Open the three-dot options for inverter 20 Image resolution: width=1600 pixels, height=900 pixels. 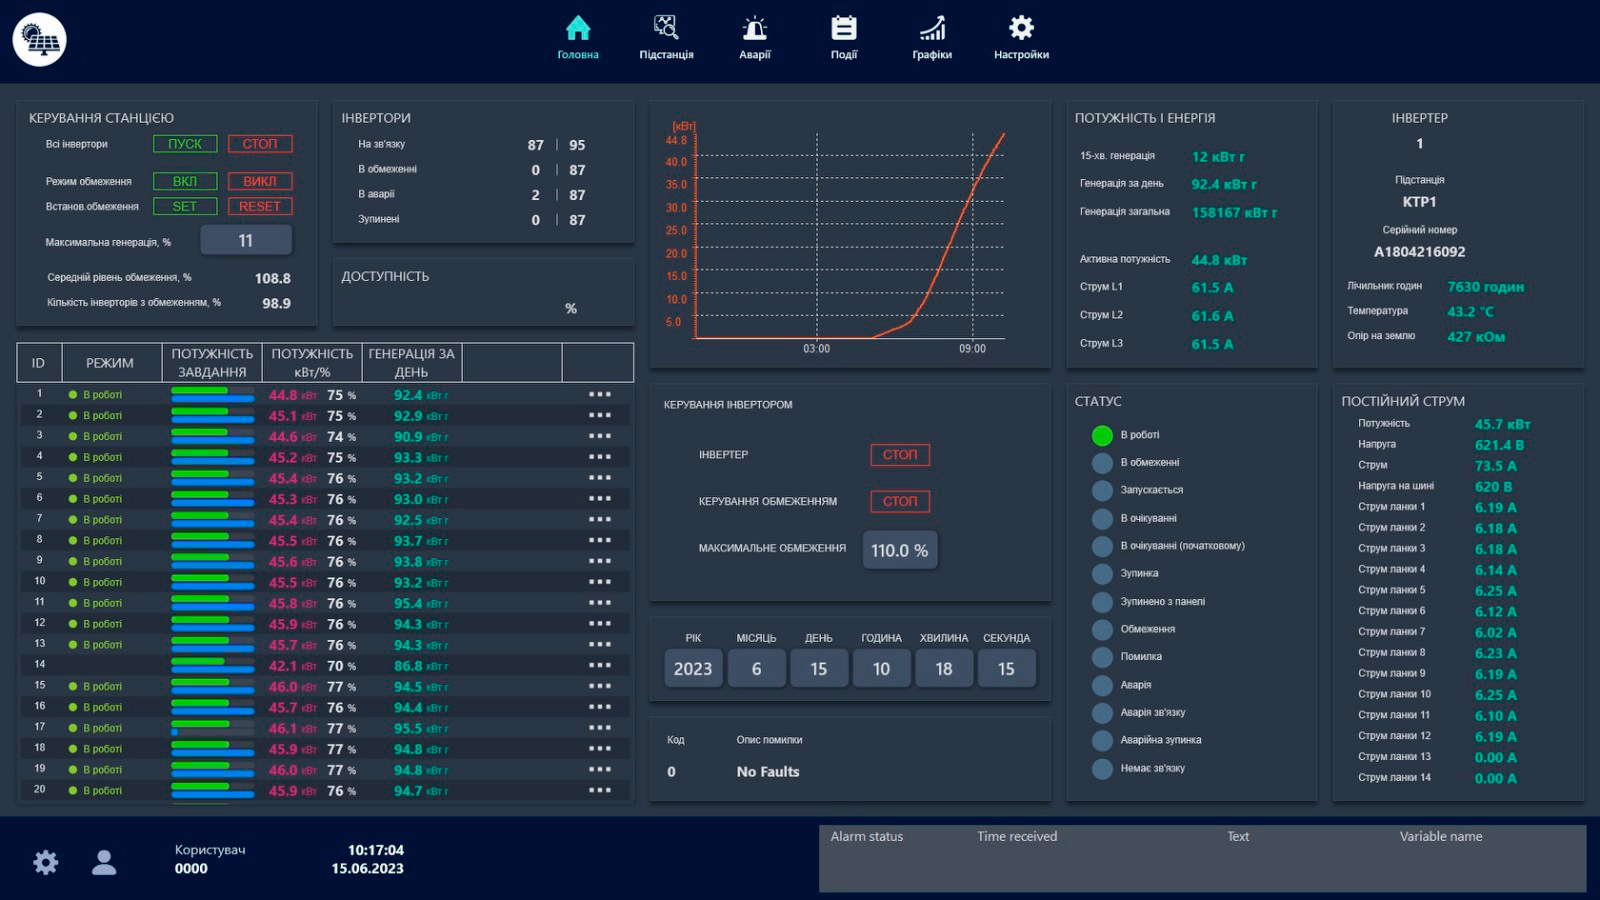pos(599,790)
